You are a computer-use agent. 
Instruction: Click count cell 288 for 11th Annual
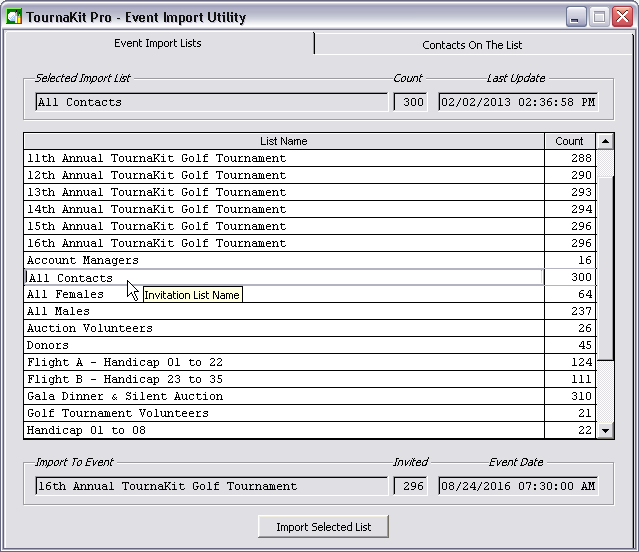click(x=570, y=158)
